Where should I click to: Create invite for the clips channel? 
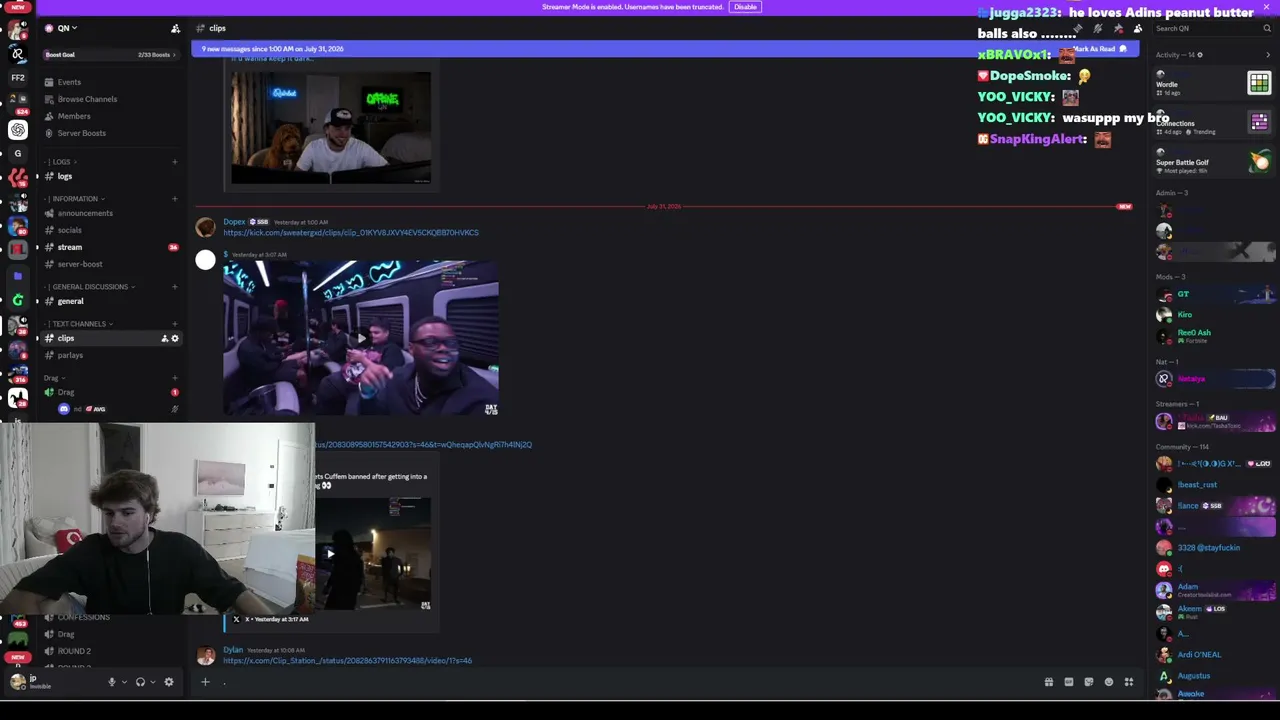(x=165, y=338)
